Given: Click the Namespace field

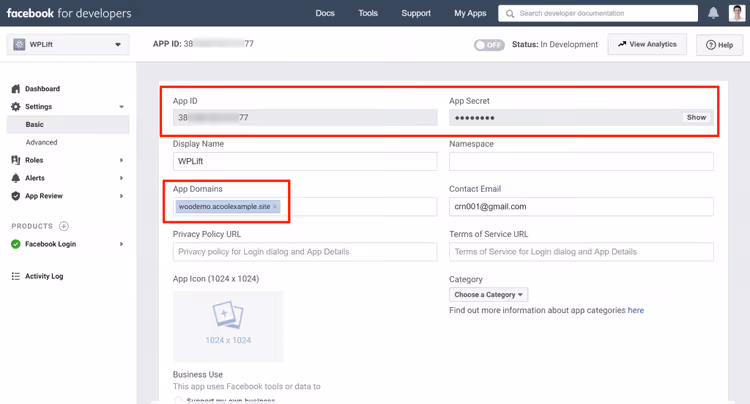Looking at the screenshot, I should tap(581, 161).
